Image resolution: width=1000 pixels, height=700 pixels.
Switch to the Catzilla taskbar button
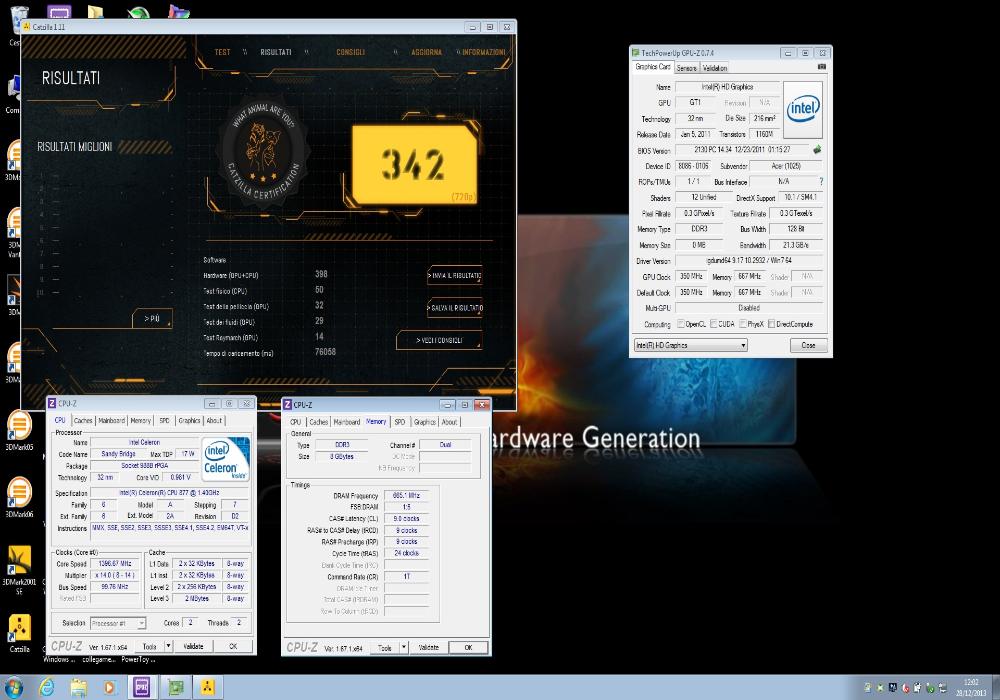207,687
